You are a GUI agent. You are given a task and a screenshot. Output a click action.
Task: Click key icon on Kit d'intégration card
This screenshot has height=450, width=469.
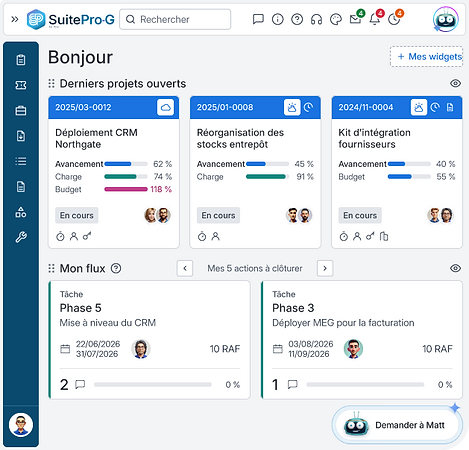[x=370, y=237]
